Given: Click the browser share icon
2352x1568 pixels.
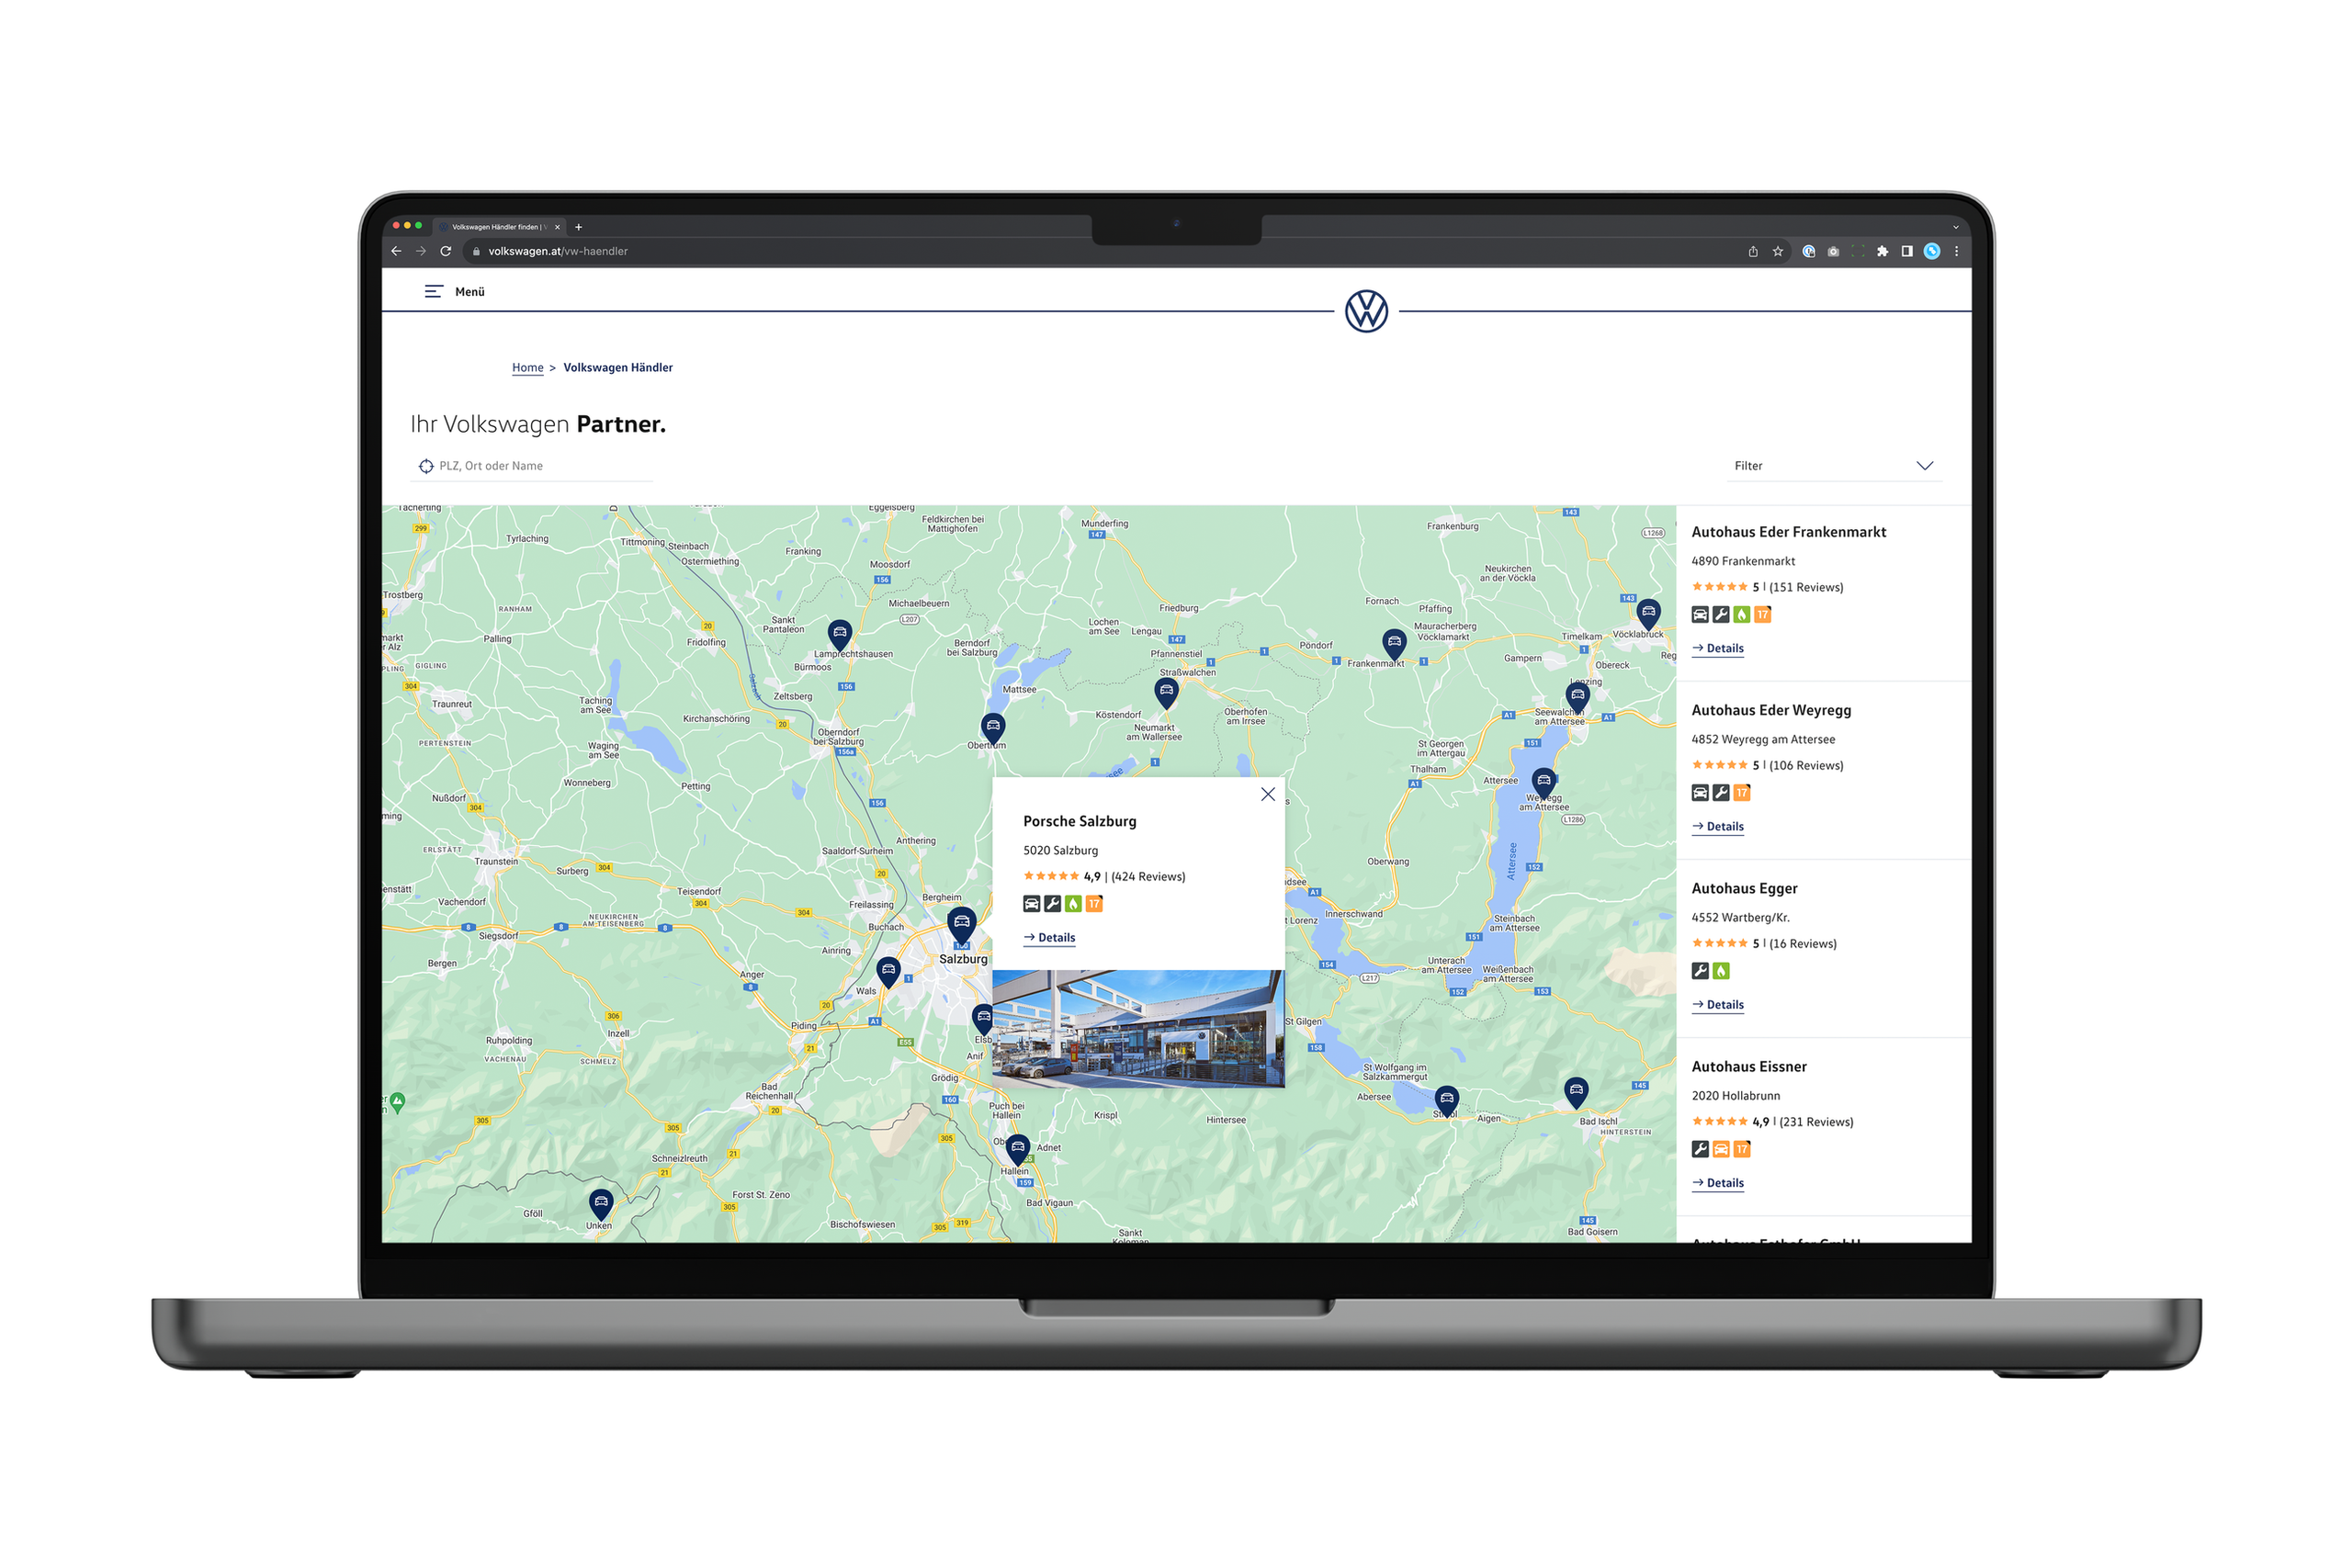Looking at the screenshot, I should [x=1752, y=252].
